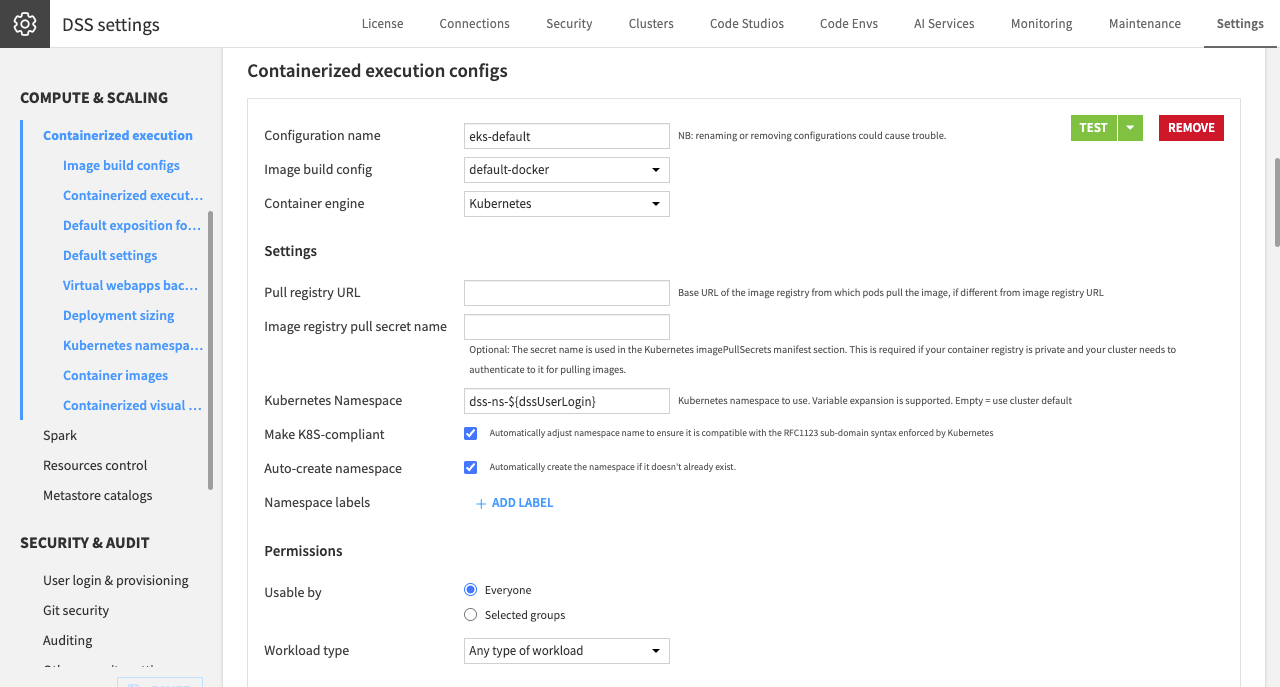Open the Code Envs tab
Viewport: 1280px width, 687px height.
(849, 24)
